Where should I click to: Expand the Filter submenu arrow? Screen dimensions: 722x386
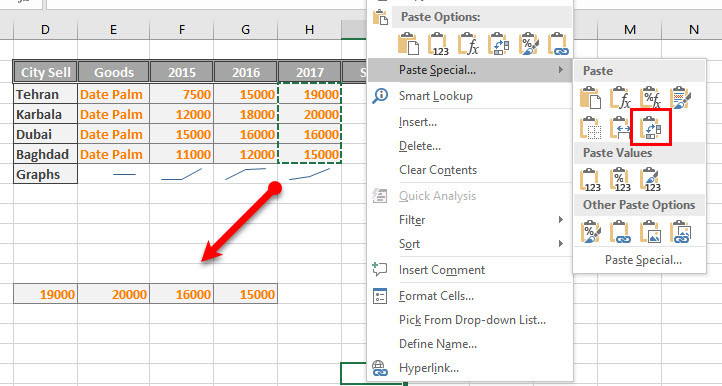click(560, 220)
